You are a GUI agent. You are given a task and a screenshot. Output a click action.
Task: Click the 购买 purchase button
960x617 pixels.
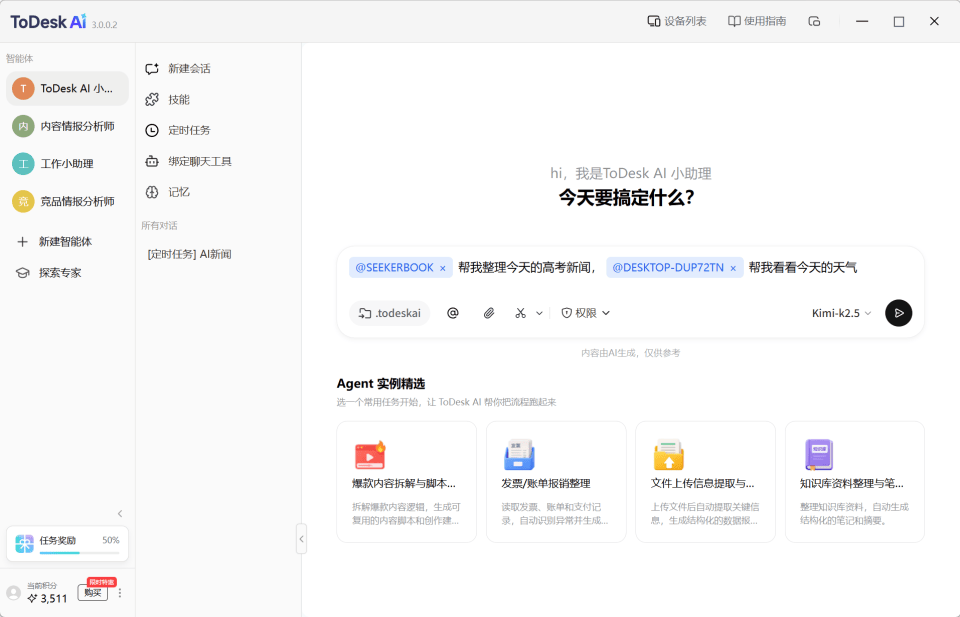[92, 593]
